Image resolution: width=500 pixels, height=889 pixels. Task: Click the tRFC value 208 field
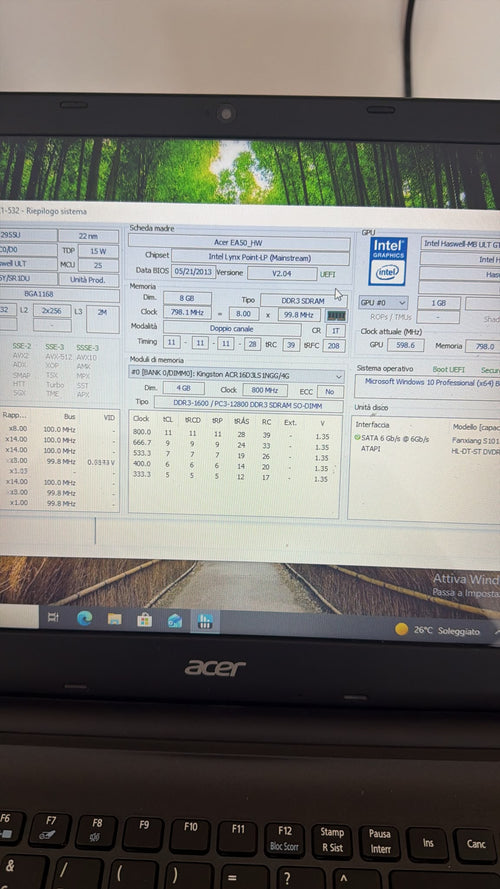tap(333, 345)
